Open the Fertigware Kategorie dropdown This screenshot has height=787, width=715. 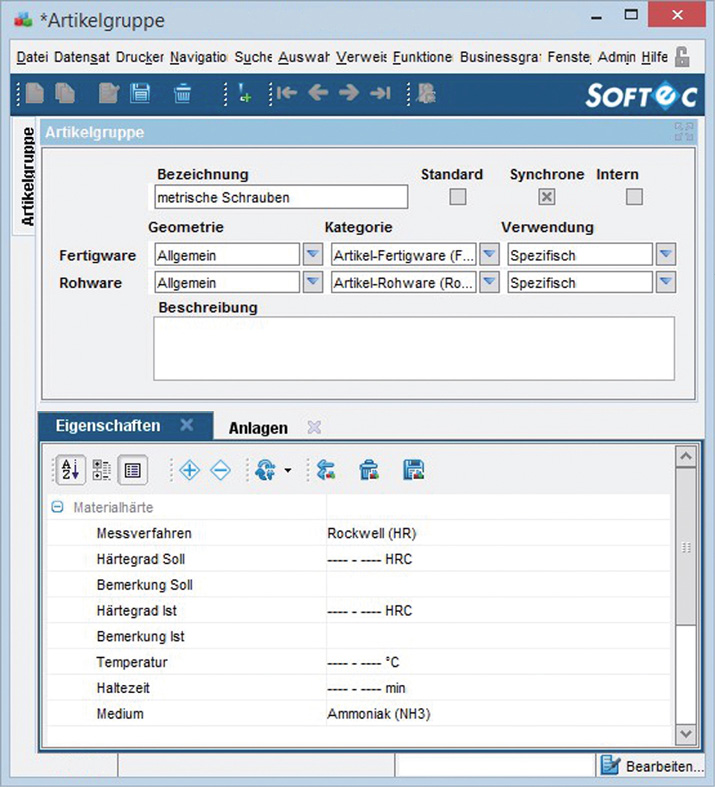[x=489, y=255]
